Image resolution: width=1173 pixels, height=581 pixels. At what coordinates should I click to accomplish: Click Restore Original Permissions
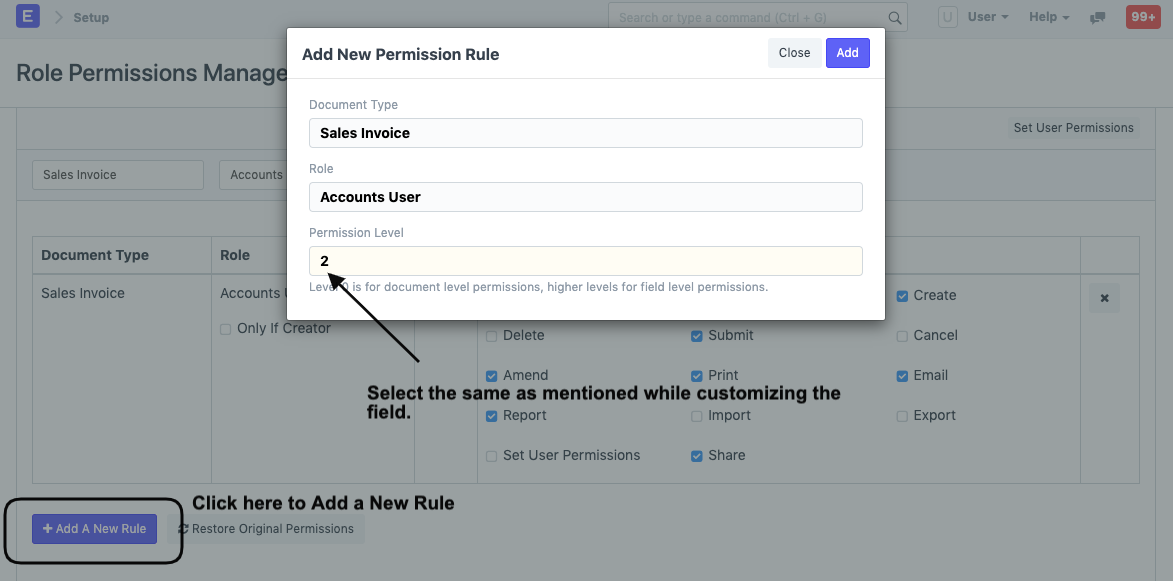pos(266,529)
